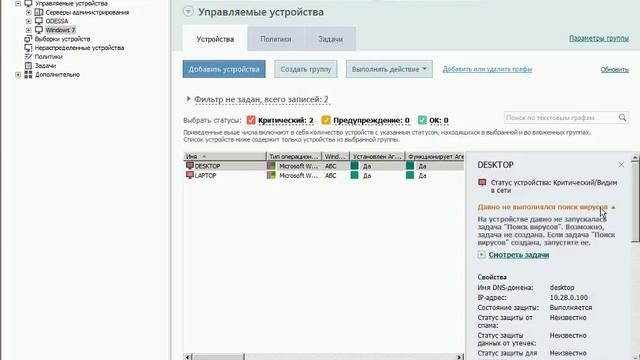
Task: Click the horizontal scrollbar thumb
Action: tap(218, 357)
